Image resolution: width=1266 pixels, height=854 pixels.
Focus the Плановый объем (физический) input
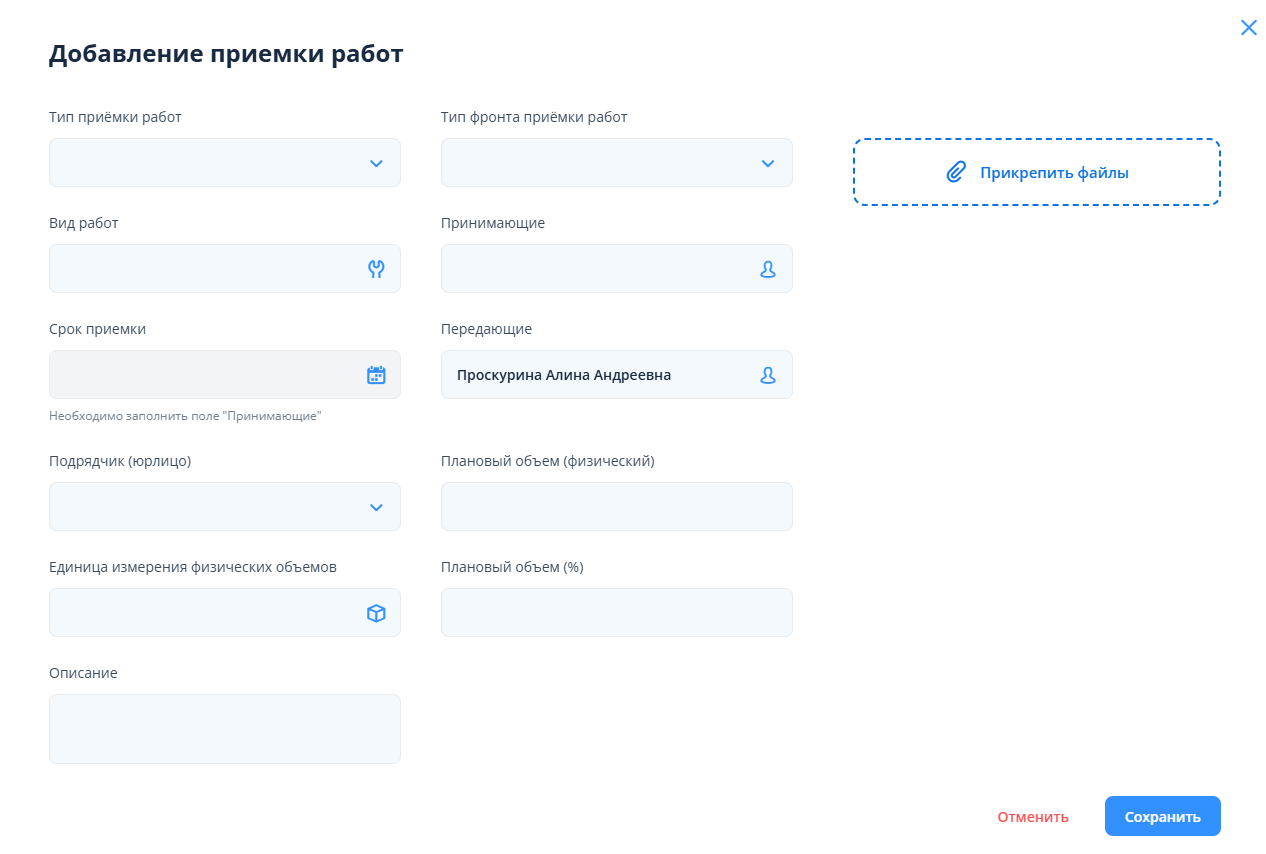click(616, 507)
